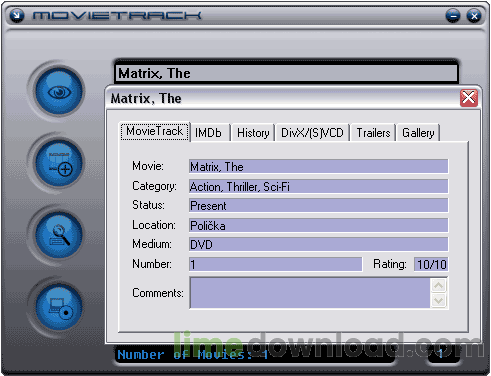Click the computer and disc round button
491x376 pixels.
tap(59, 307)
